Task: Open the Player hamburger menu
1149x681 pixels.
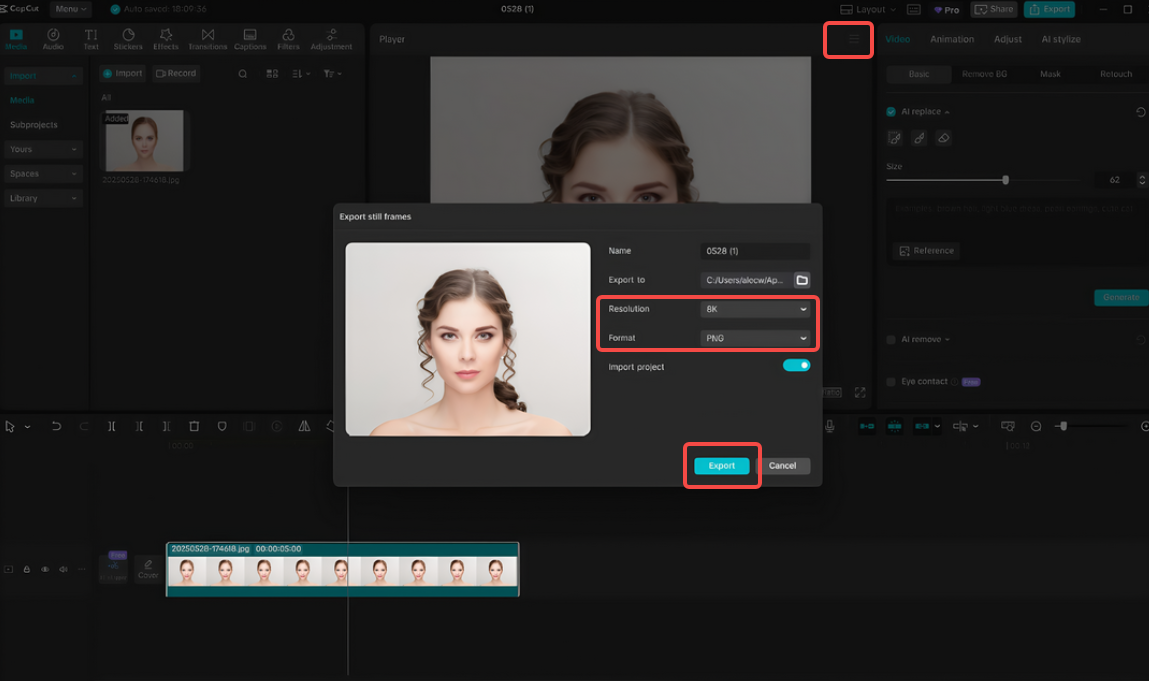Action: pos(853,39)
